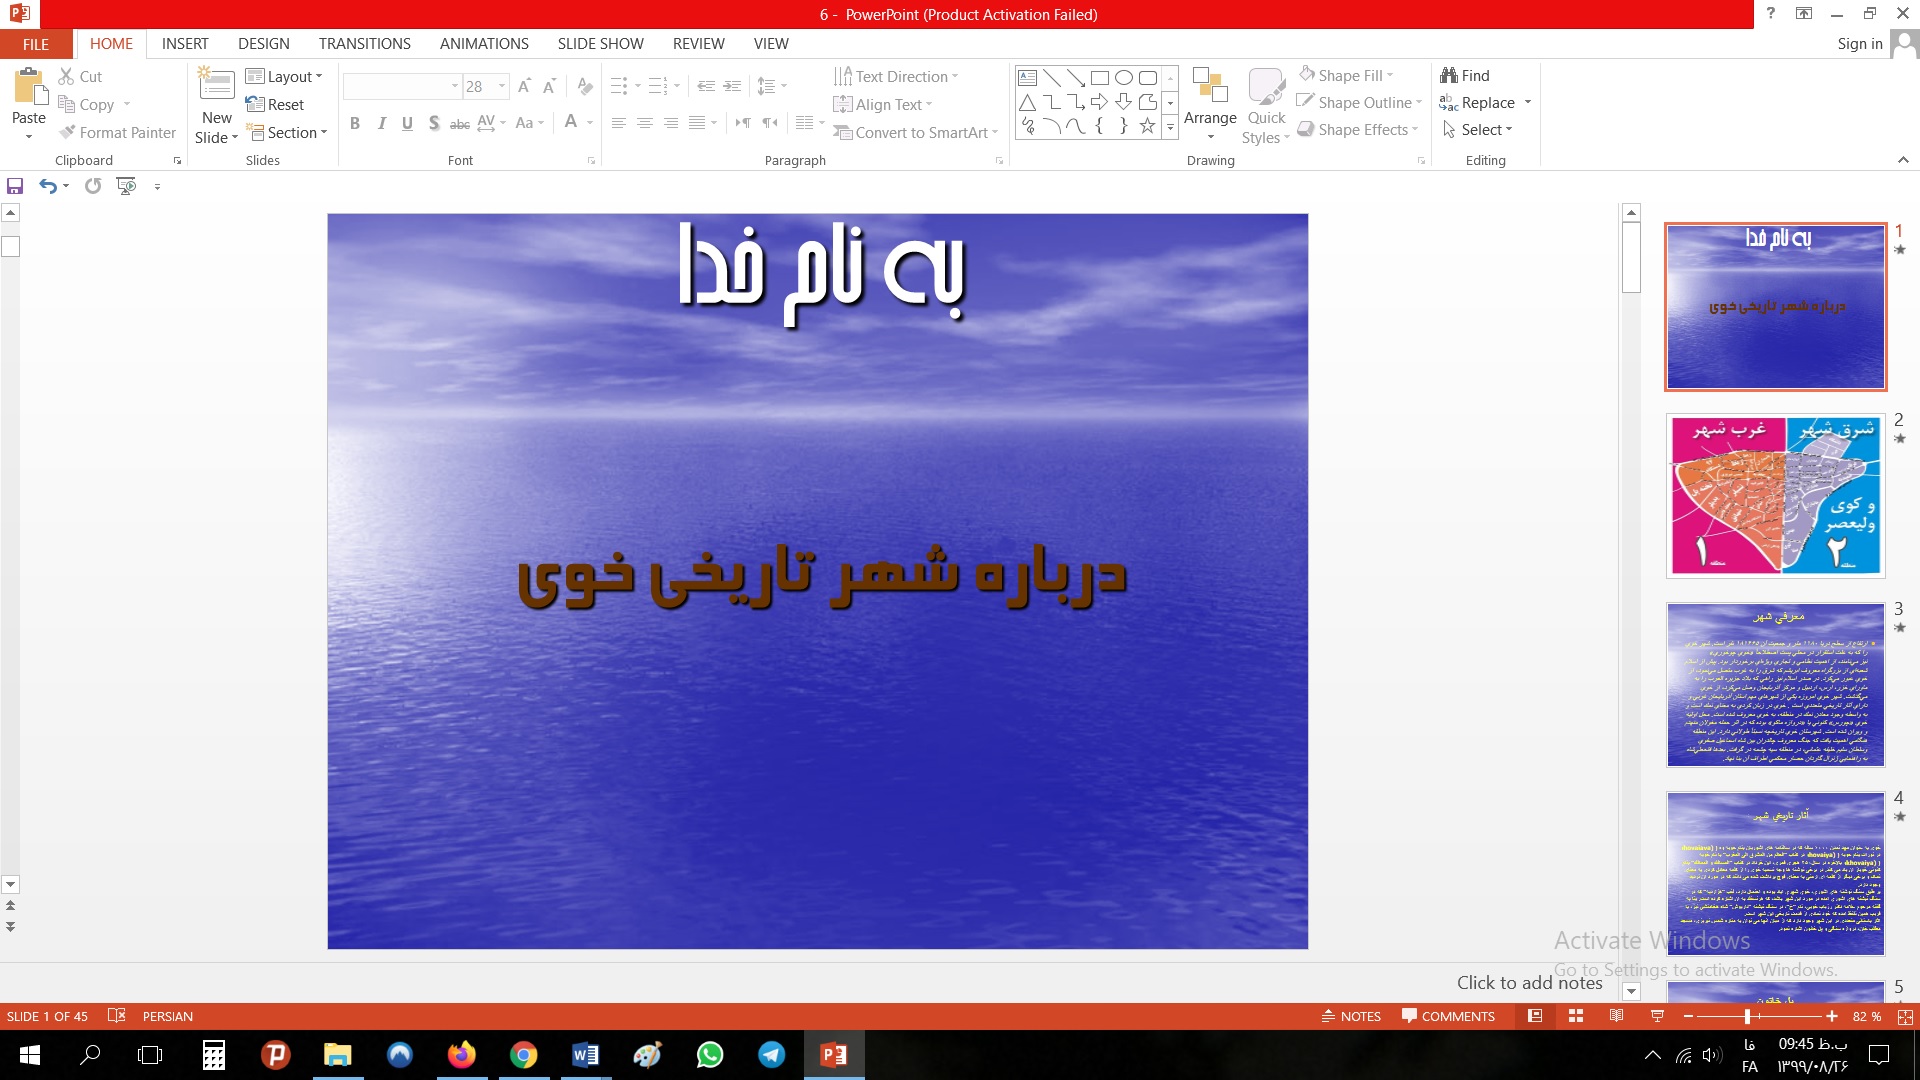
Task: Click the Save icon in quick access toolbar
Action: click(15, 186)
